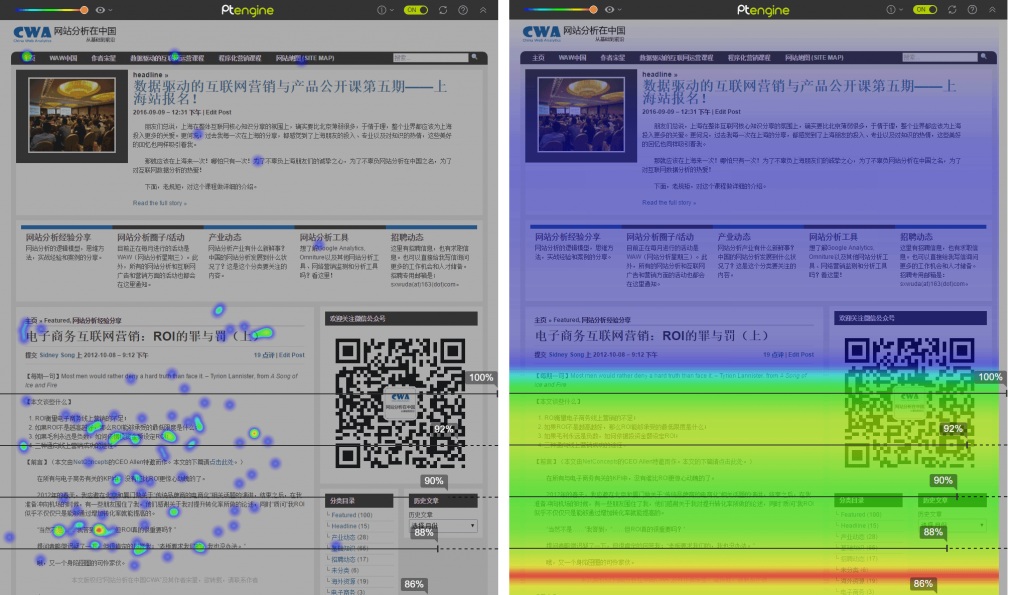The image size is (1024, 595).
Task: Click the rainbow slider track in left toolbar
Action: (x=49, y=10)
